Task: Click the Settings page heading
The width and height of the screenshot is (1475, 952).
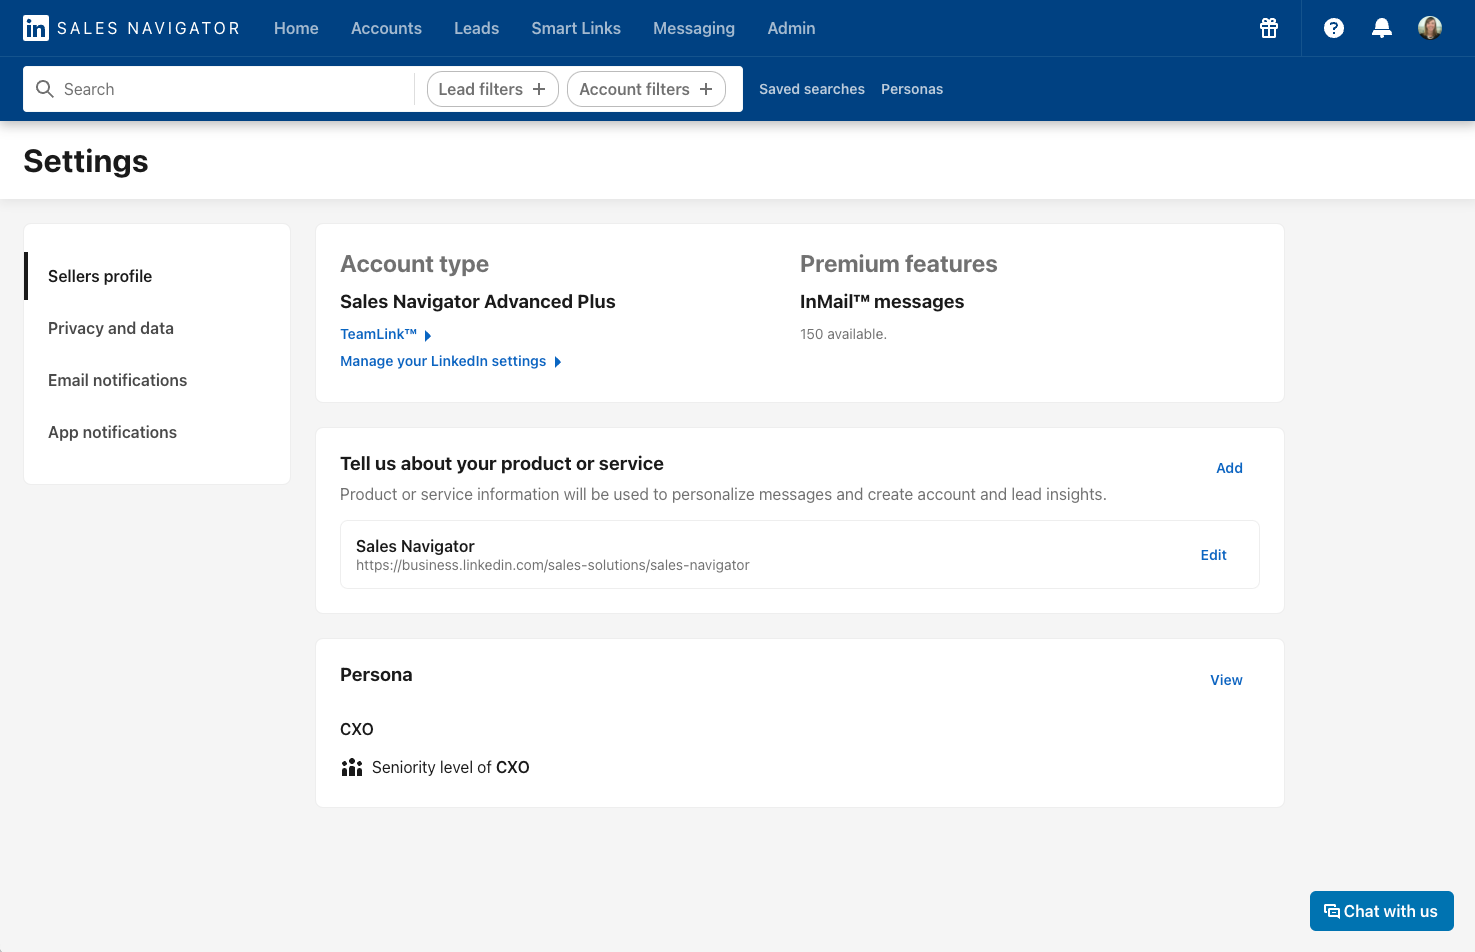Action: point(86,161)
